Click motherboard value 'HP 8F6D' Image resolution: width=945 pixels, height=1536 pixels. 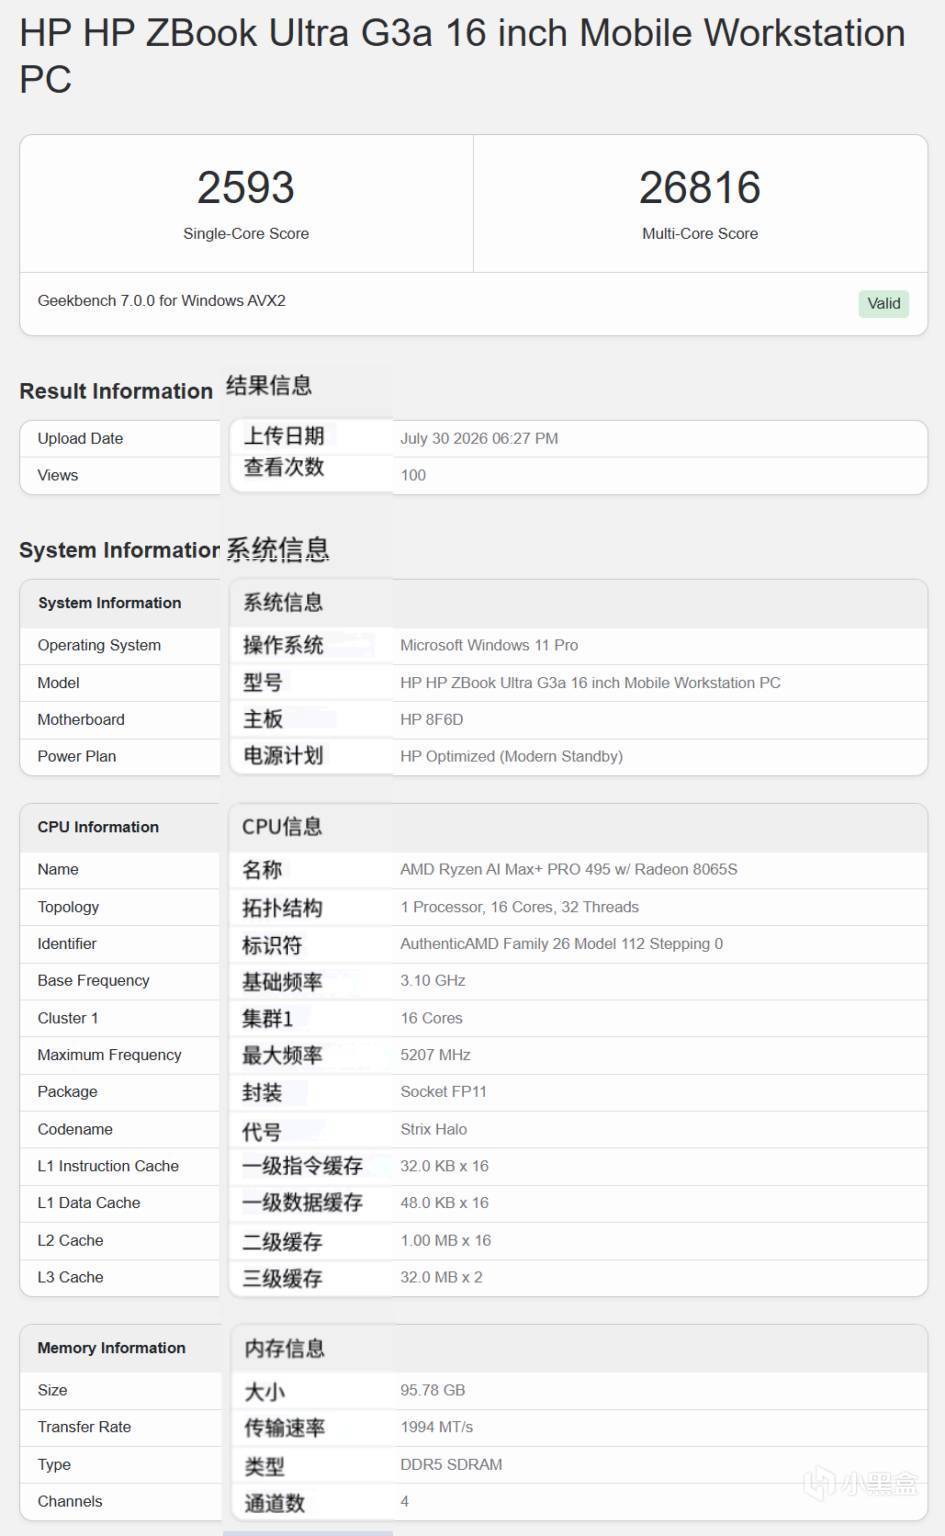[432, 719]
